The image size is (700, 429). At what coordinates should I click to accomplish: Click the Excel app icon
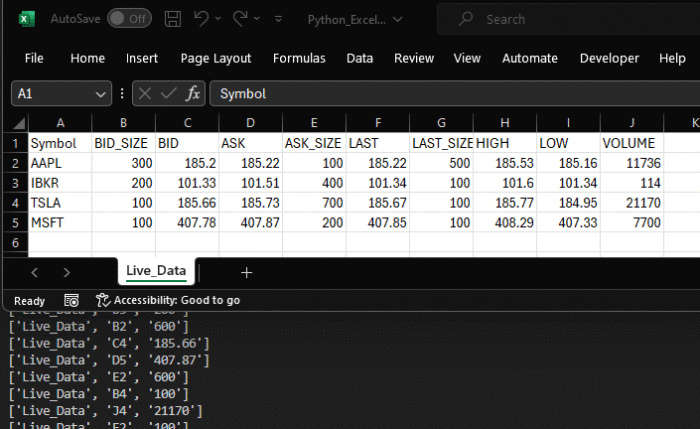tap(26, 19)
